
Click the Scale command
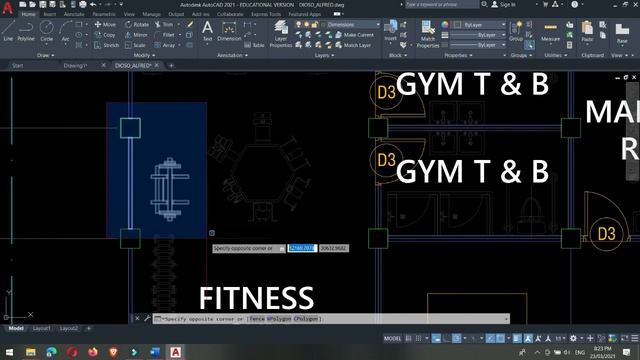(x=135, y=45)
